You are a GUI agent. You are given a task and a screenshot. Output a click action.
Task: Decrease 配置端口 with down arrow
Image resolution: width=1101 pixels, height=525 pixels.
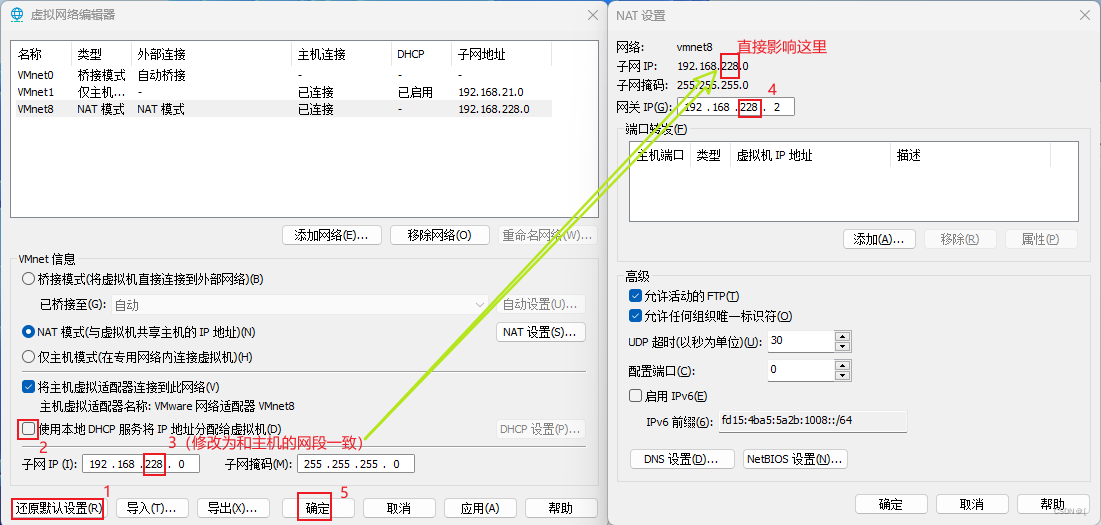843,376
